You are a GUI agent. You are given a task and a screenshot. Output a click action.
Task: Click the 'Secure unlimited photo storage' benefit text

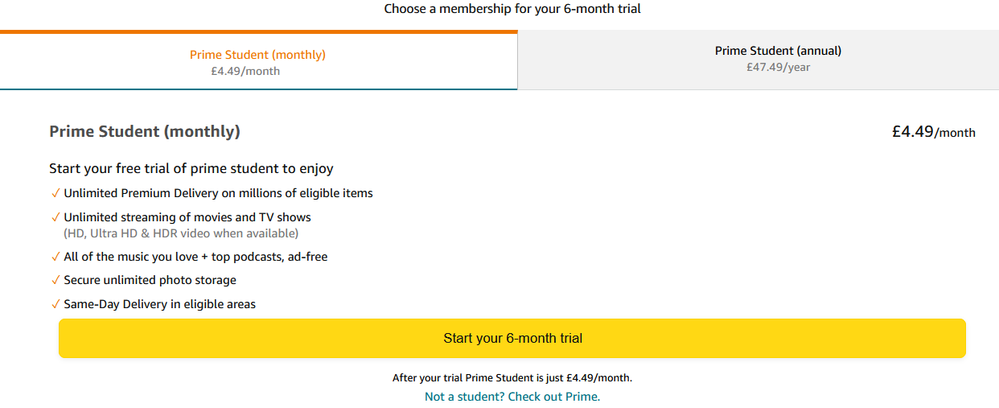coord(150,281)
